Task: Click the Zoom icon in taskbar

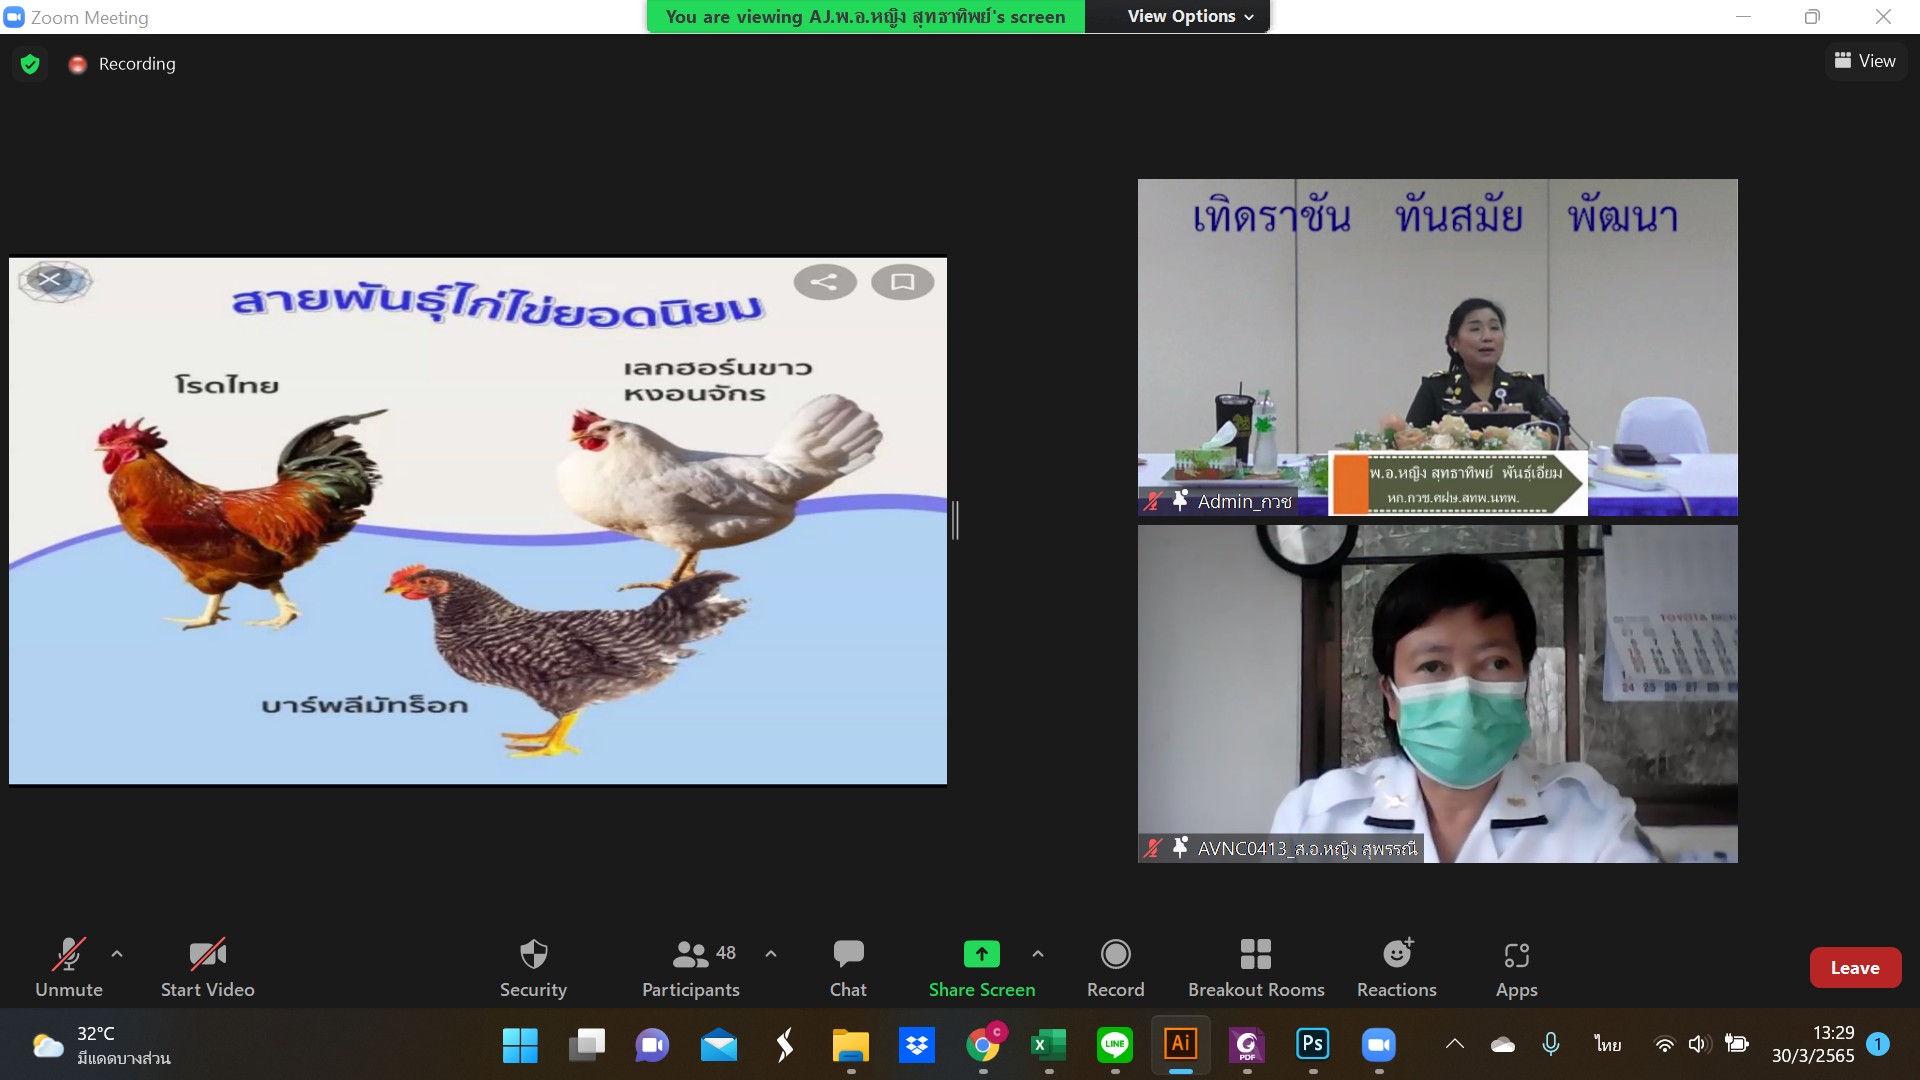Action: point(1378,1045)
